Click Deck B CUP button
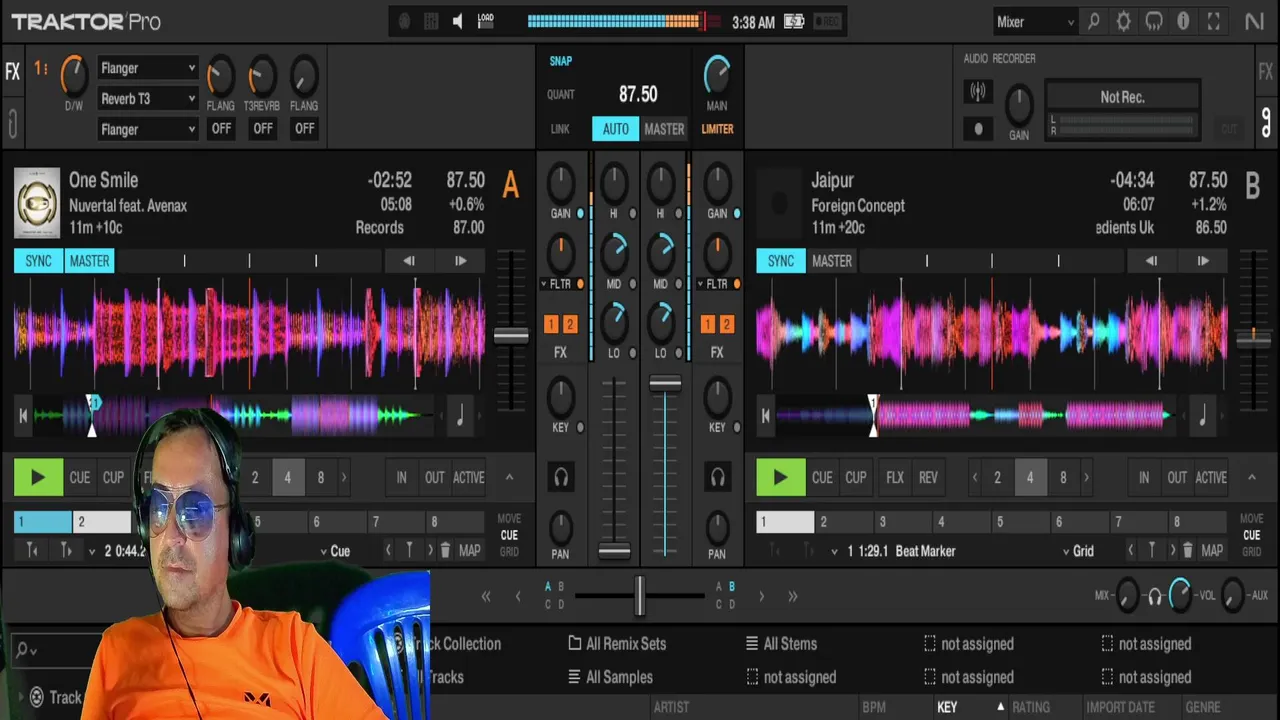1280x720 pixels. [856, 478]
